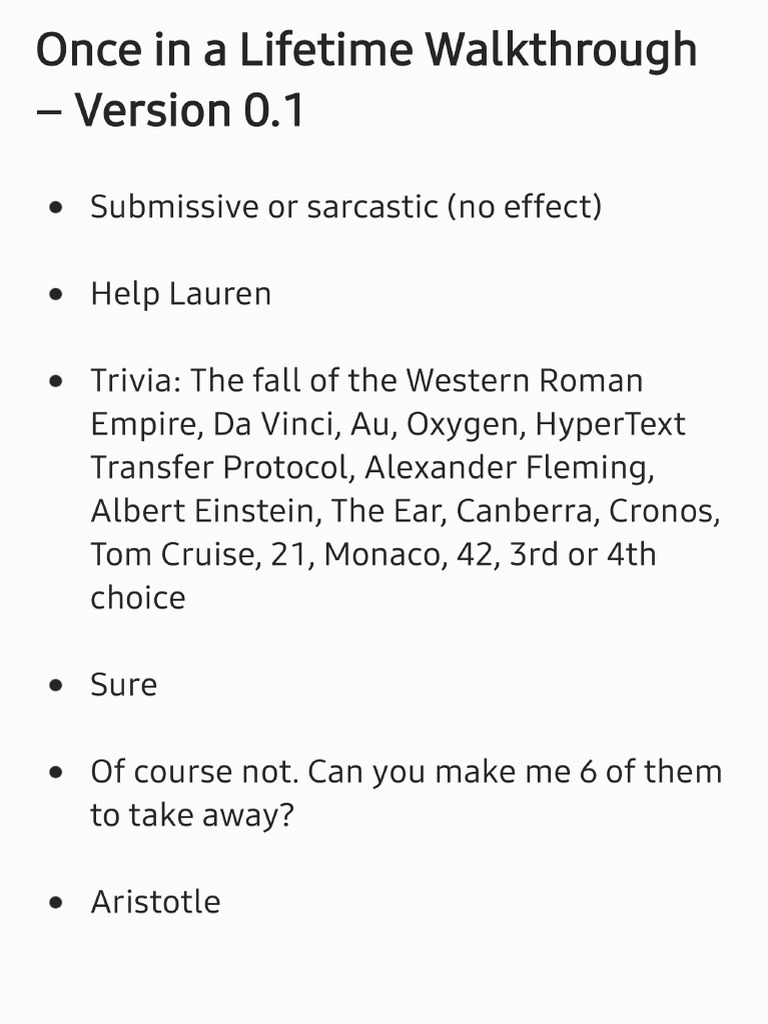The height and width of the screenshot is (1024, 768).
Task: Click the "Da Vinci" trivia answer
Action: pyautogui.click(x=272, y=424)
